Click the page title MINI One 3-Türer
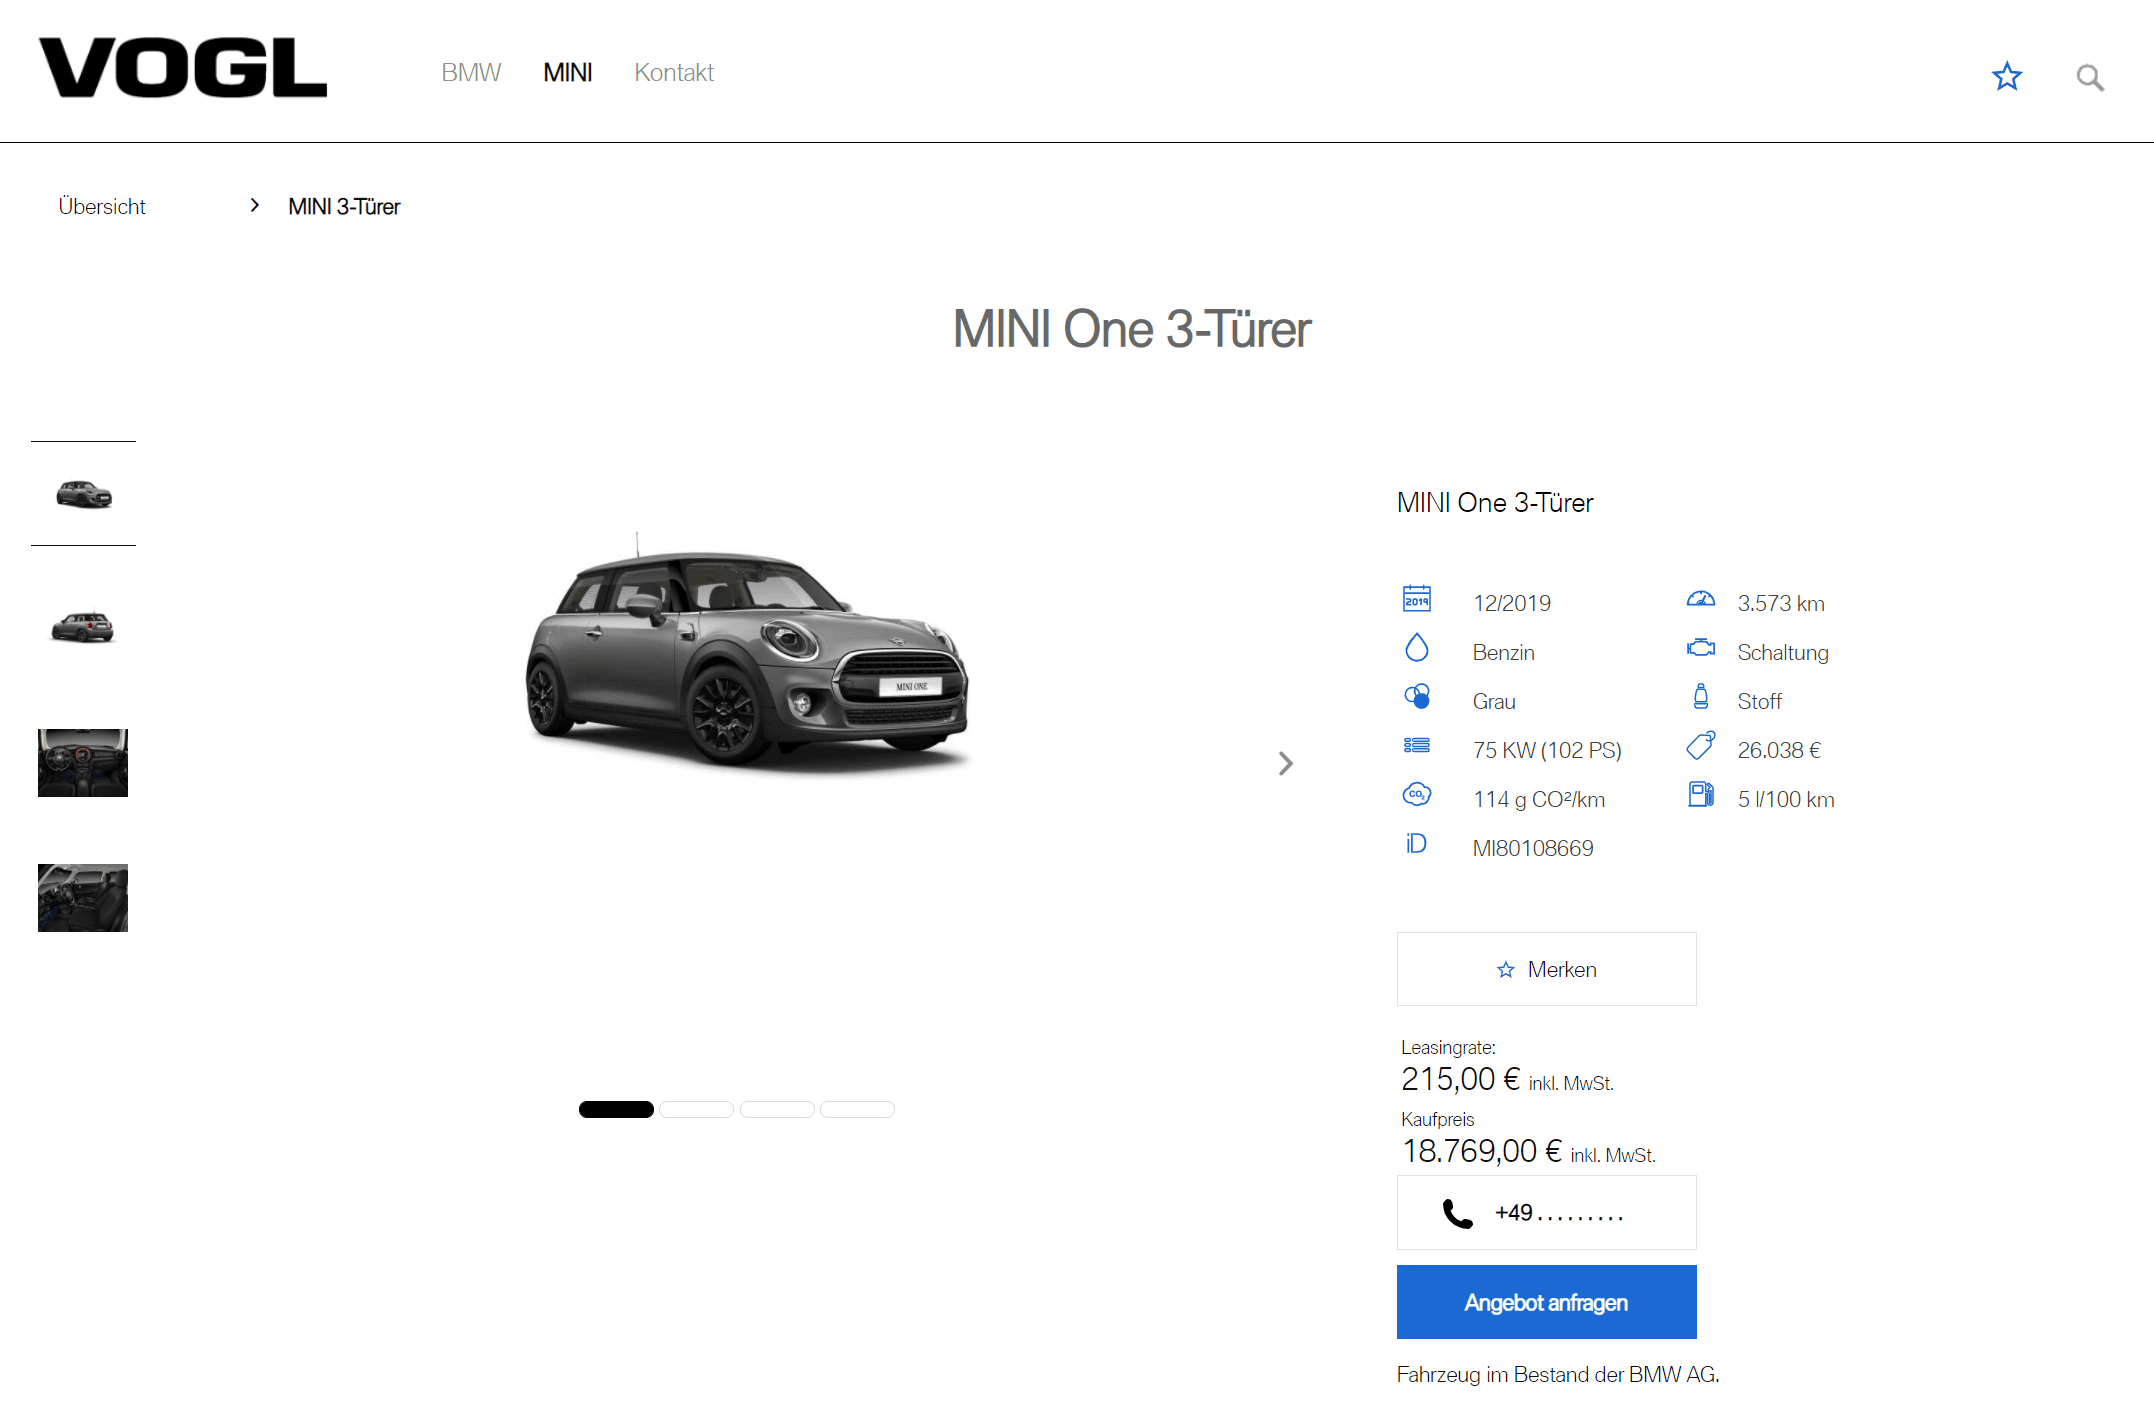 (1131, 329)
